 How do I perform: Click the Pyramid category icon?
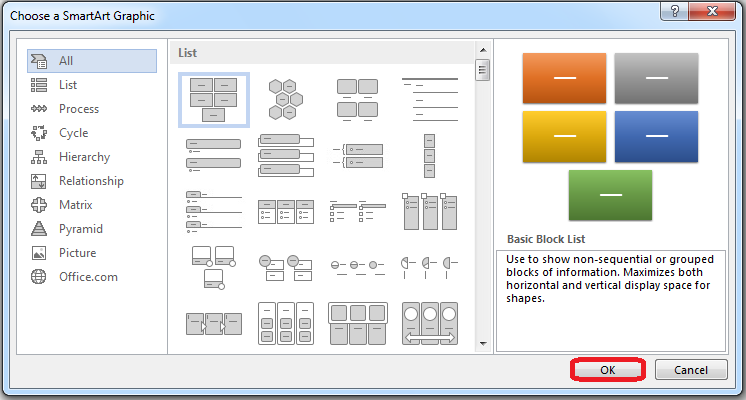(39, 229)
